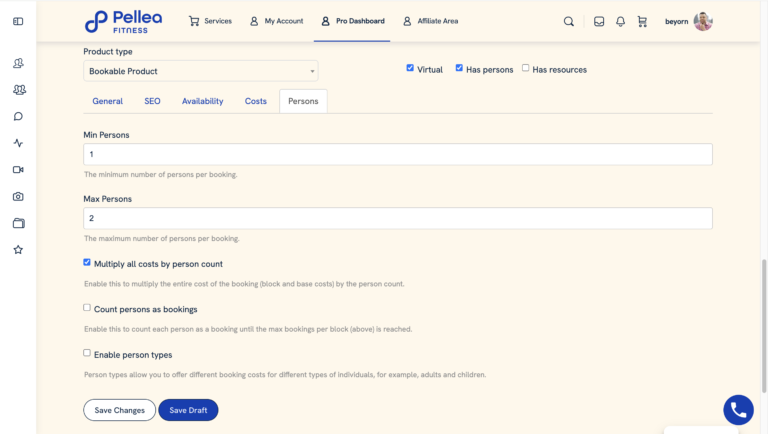Screen dimensions: 768x434
Task: Open the beyorn user avatar
Action: (x=703, y=22)
